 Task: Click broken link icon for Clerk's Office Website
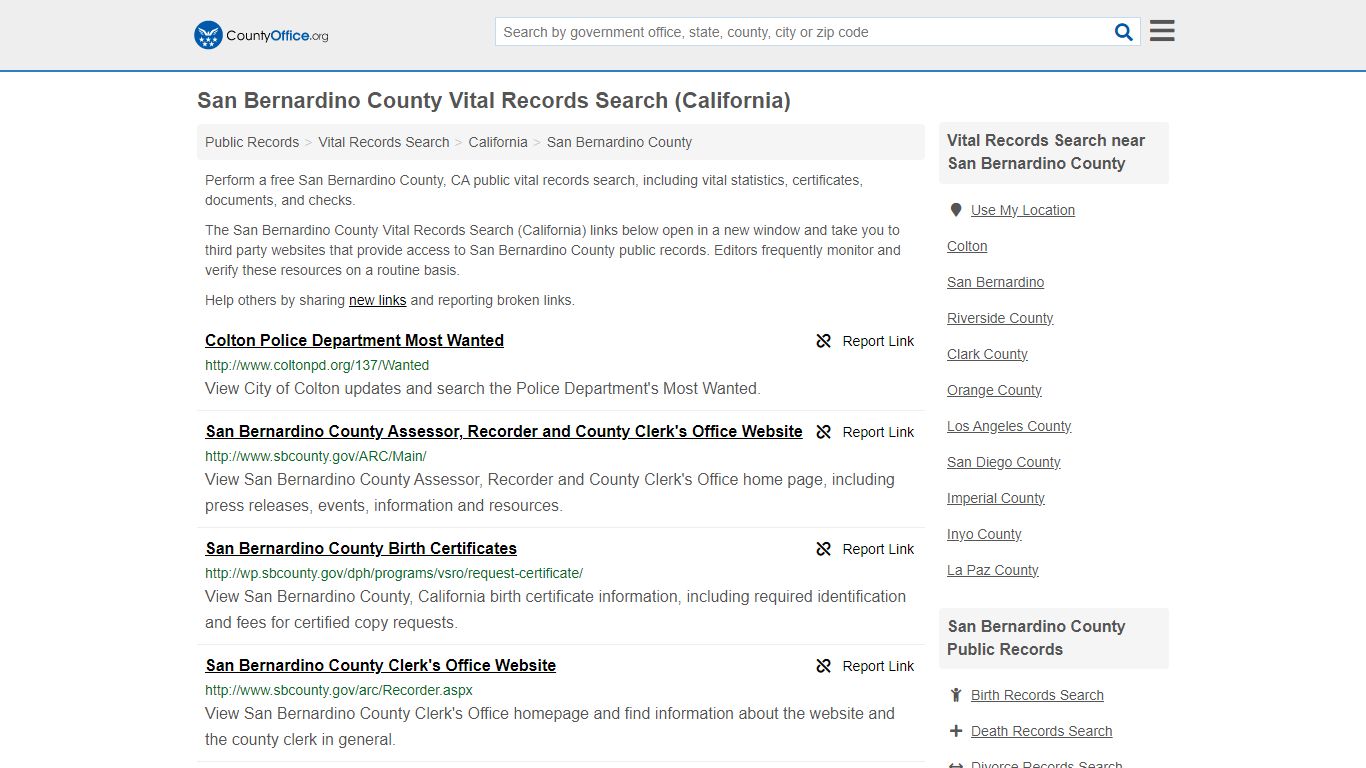824,666
